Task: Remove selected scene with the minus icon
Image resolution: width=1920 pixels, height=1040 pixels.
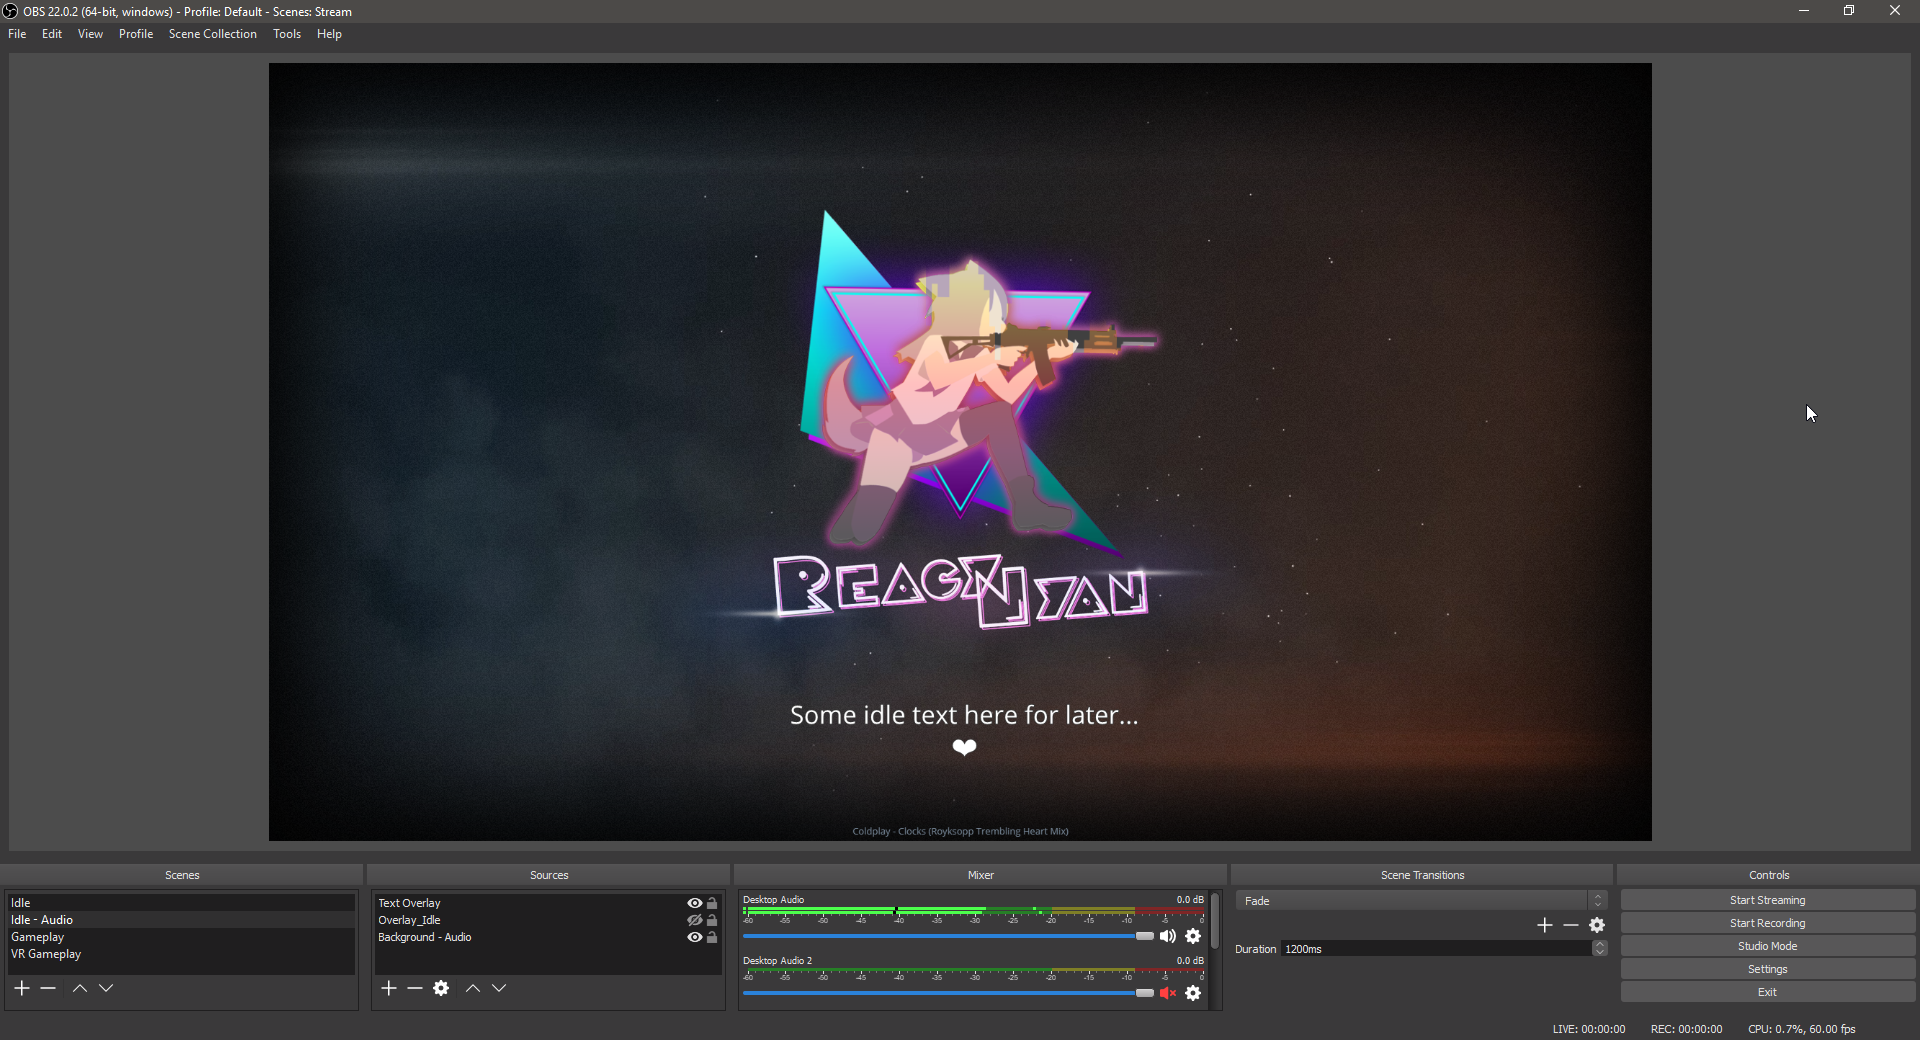Action: point(48,988)
